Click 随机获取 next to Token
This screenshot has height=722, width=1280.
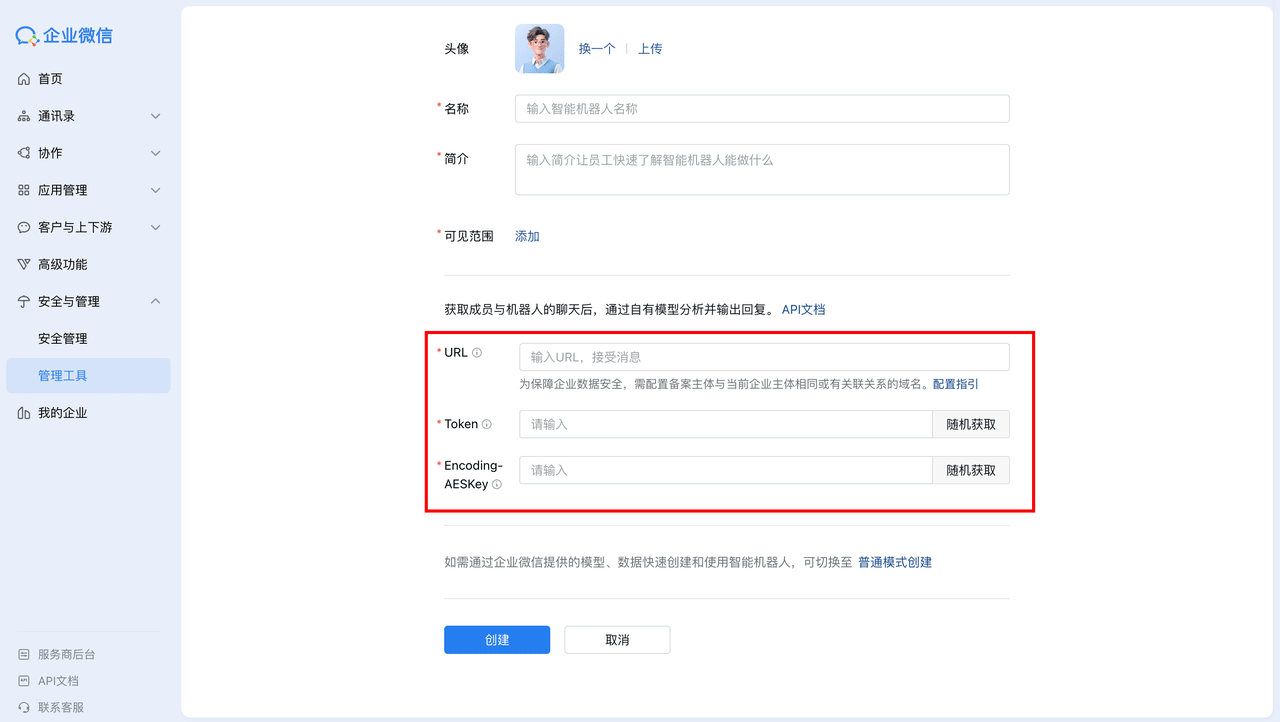click(x=970, y=424)
